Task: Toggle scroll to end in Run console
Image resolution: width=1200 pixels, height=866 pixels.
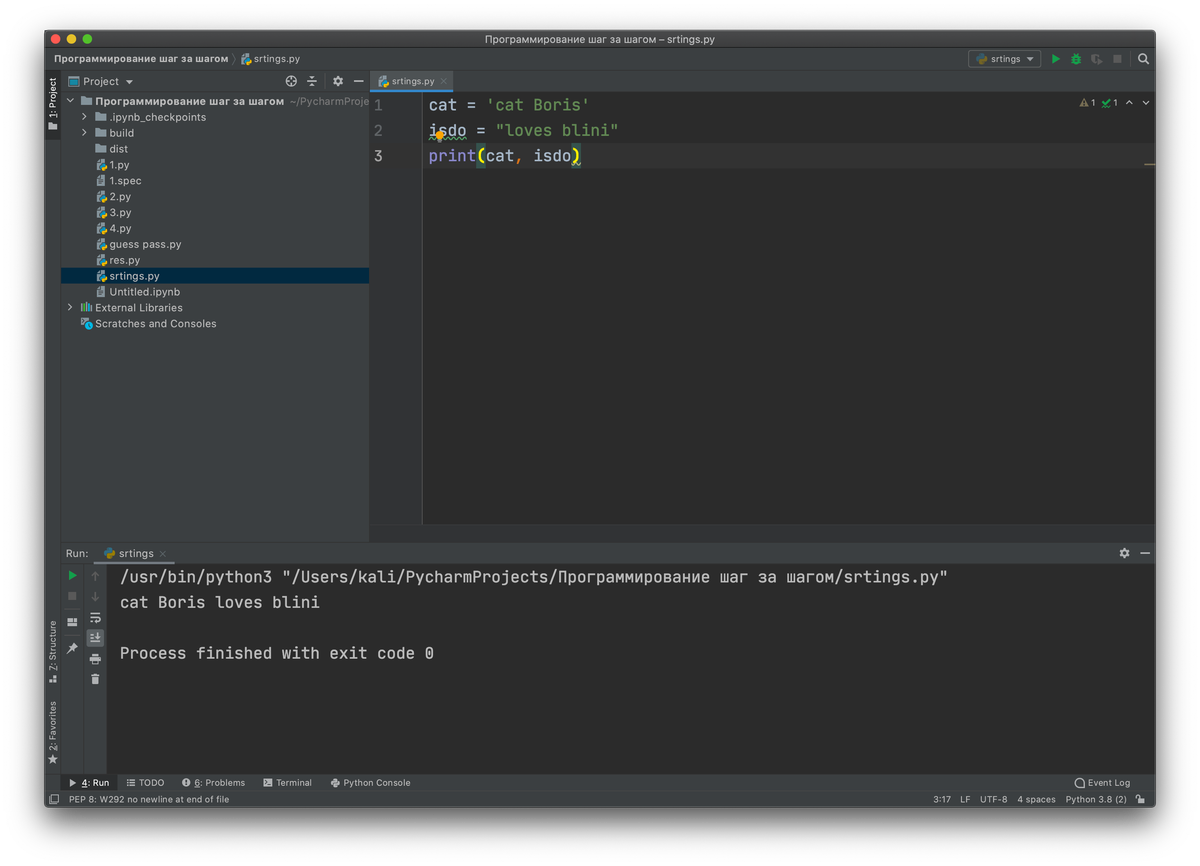Action: (95, 638)
